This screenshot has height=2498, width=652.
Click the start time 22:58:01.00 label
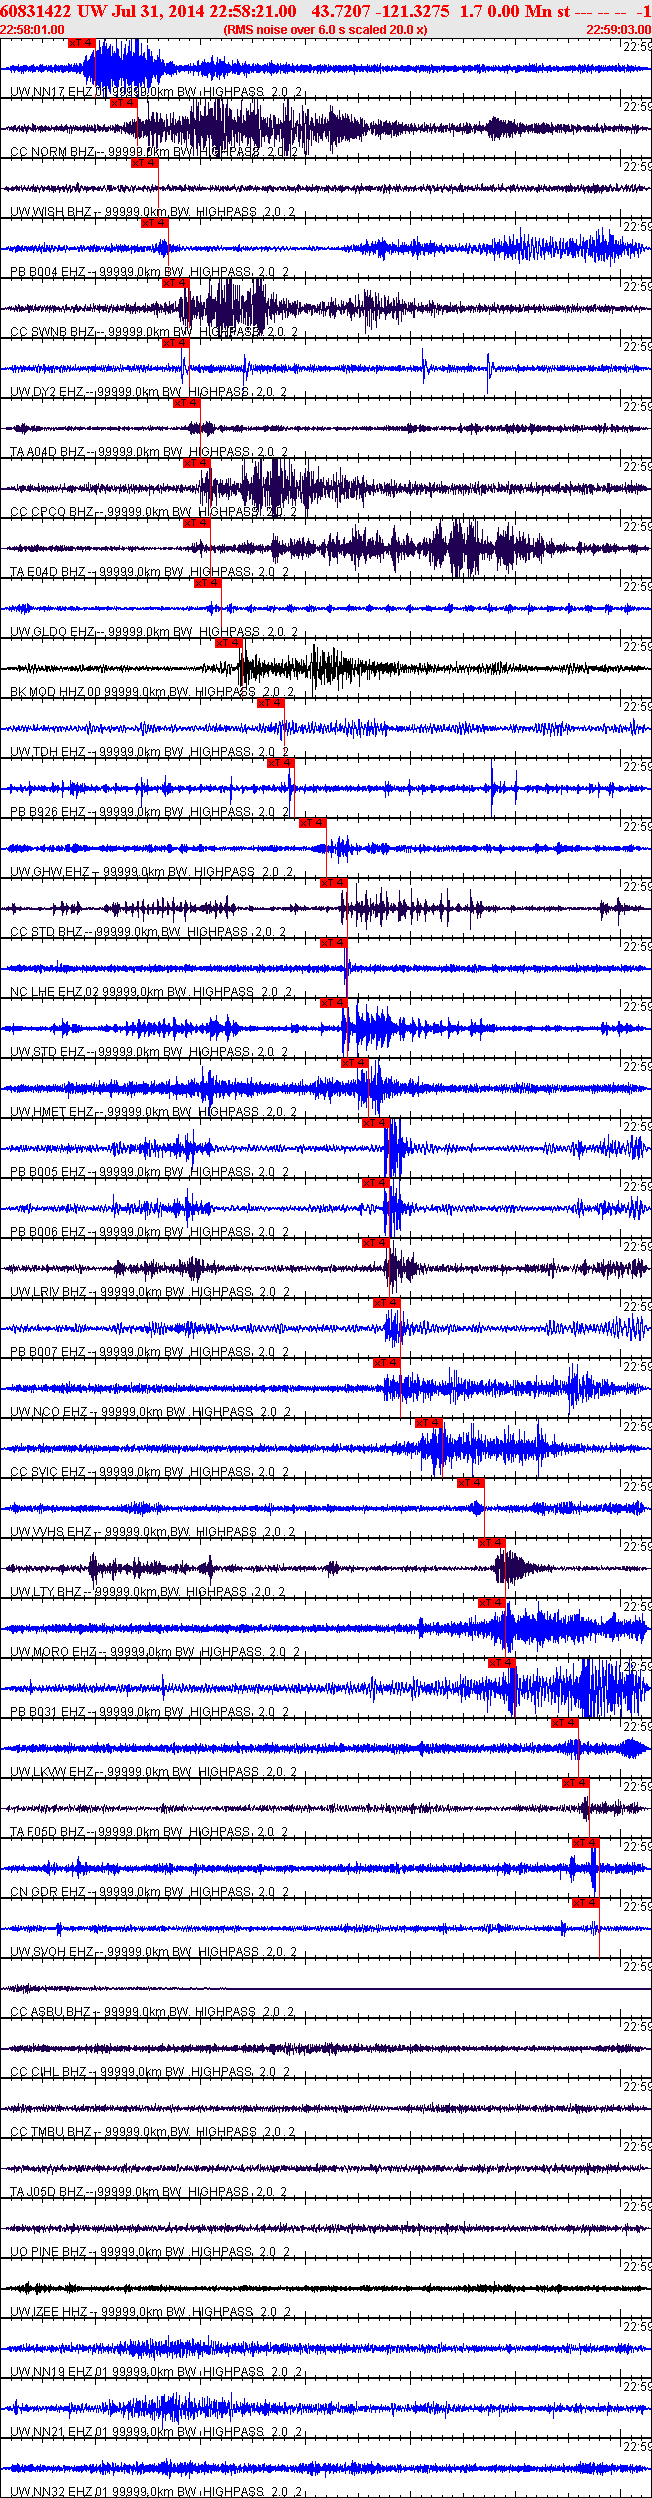point(32,30)
